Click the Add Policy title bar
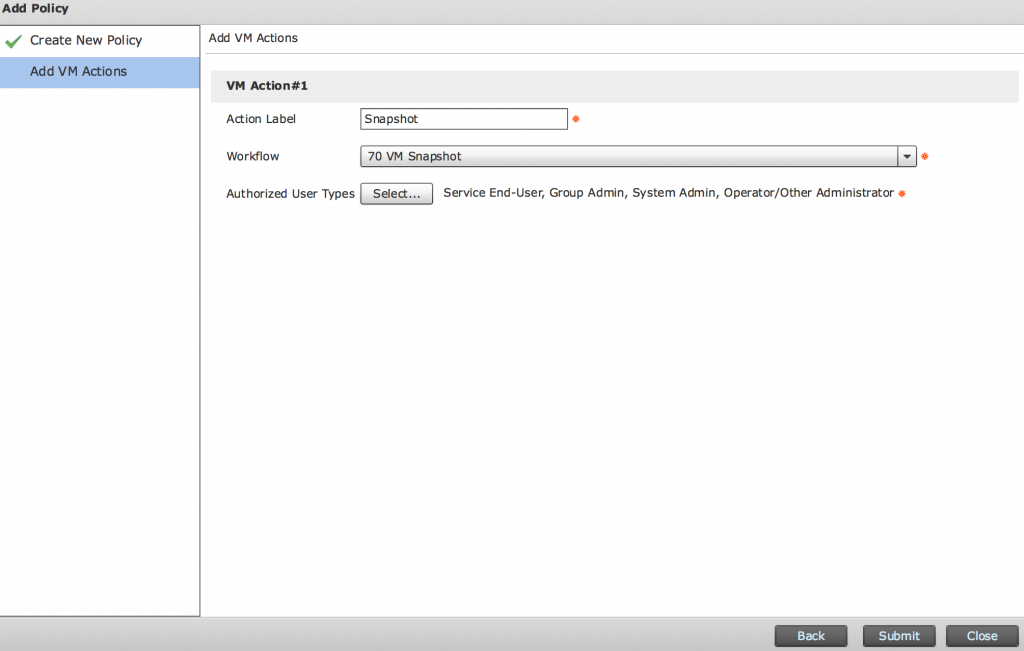1024x651 pixels. pyautogui.click(x=37, y=8)
